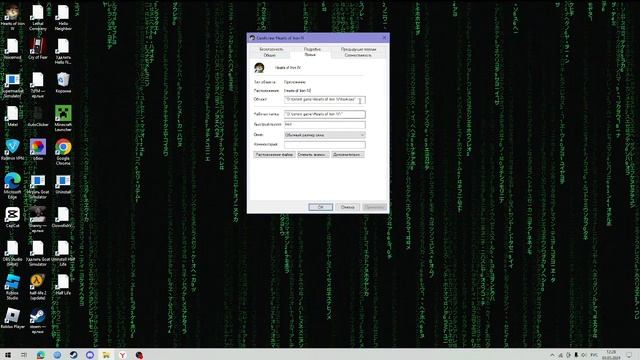The image size is (640, 360).
Task: Open CapCut desktop shortcut
Action: [12, 217]
